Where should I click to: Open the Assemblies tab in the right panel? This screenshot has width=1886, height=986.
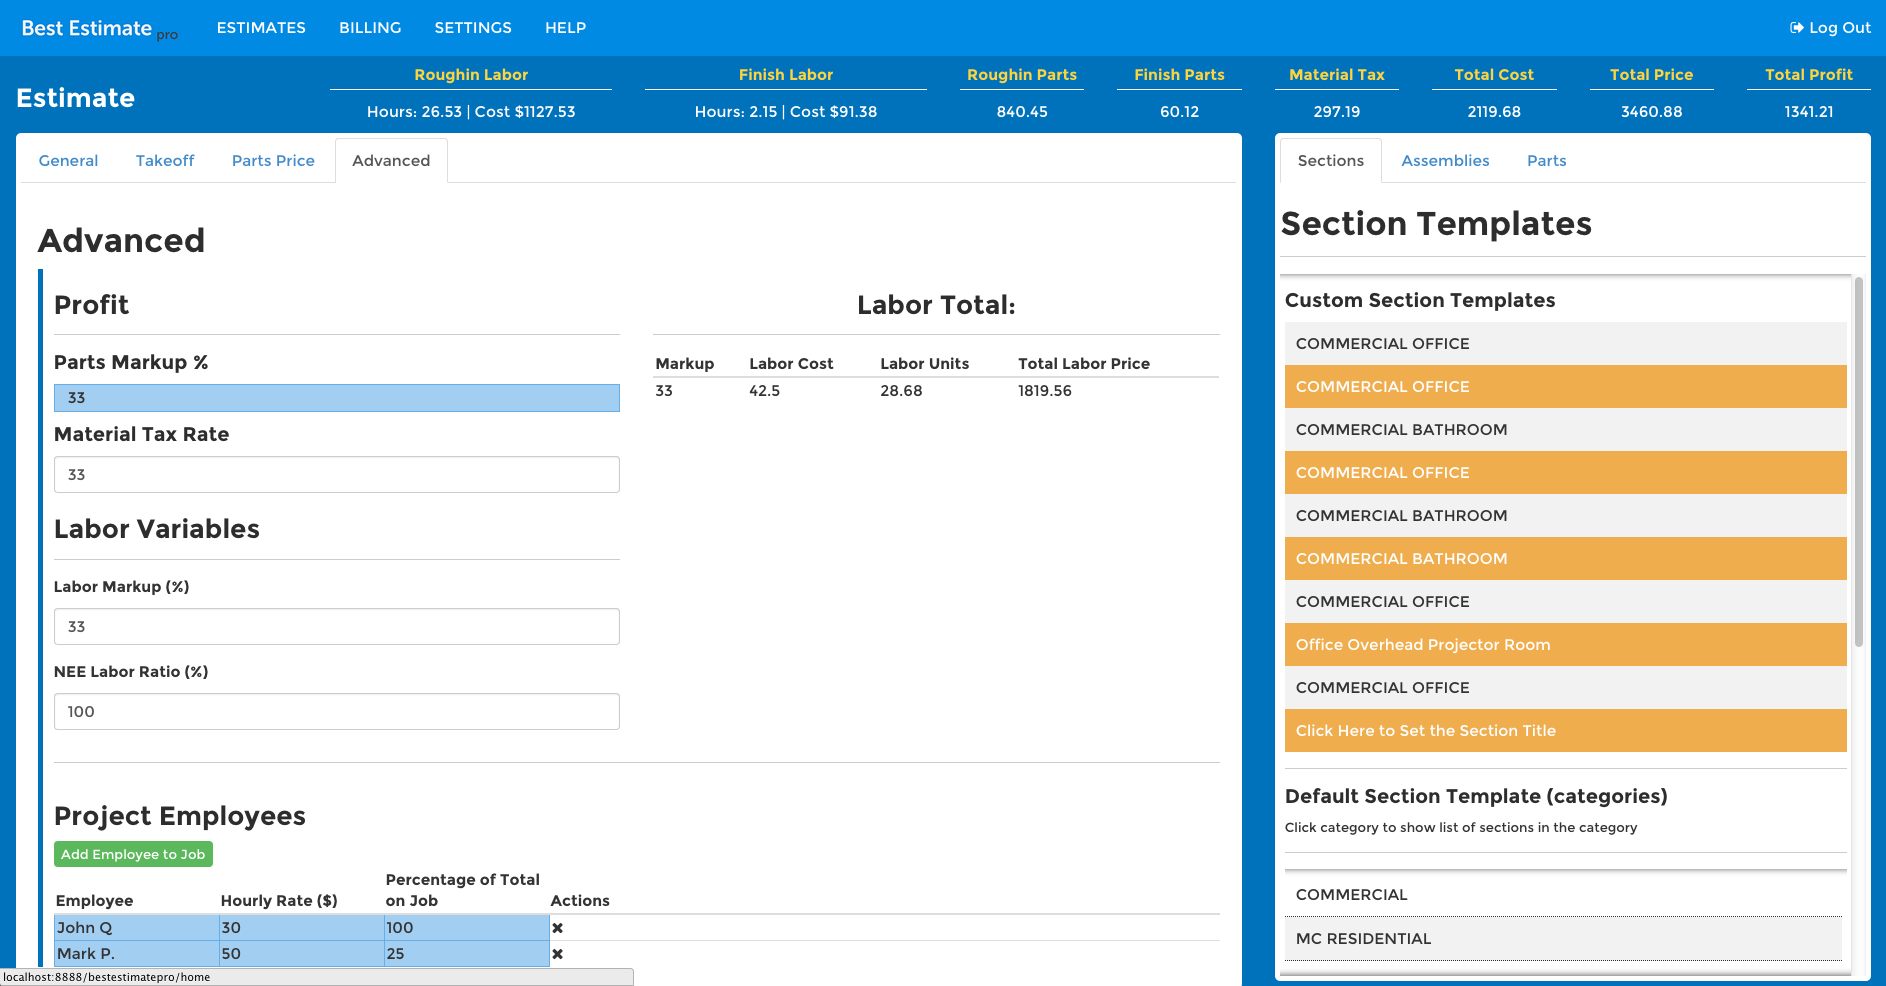(x=1445, y=160)
